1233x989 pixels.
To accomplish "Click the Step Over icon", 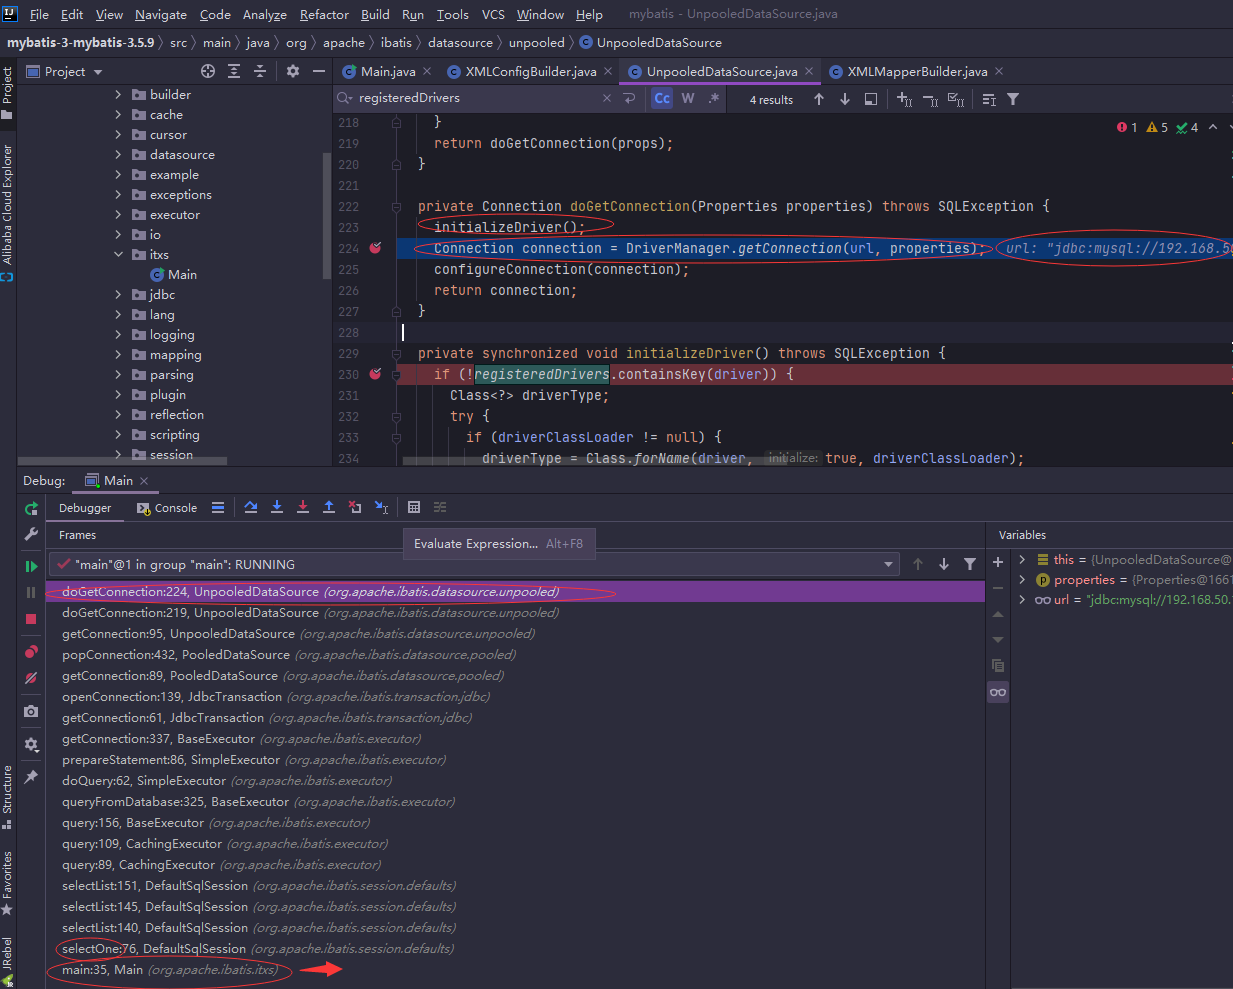I will [x=251, y=508].
